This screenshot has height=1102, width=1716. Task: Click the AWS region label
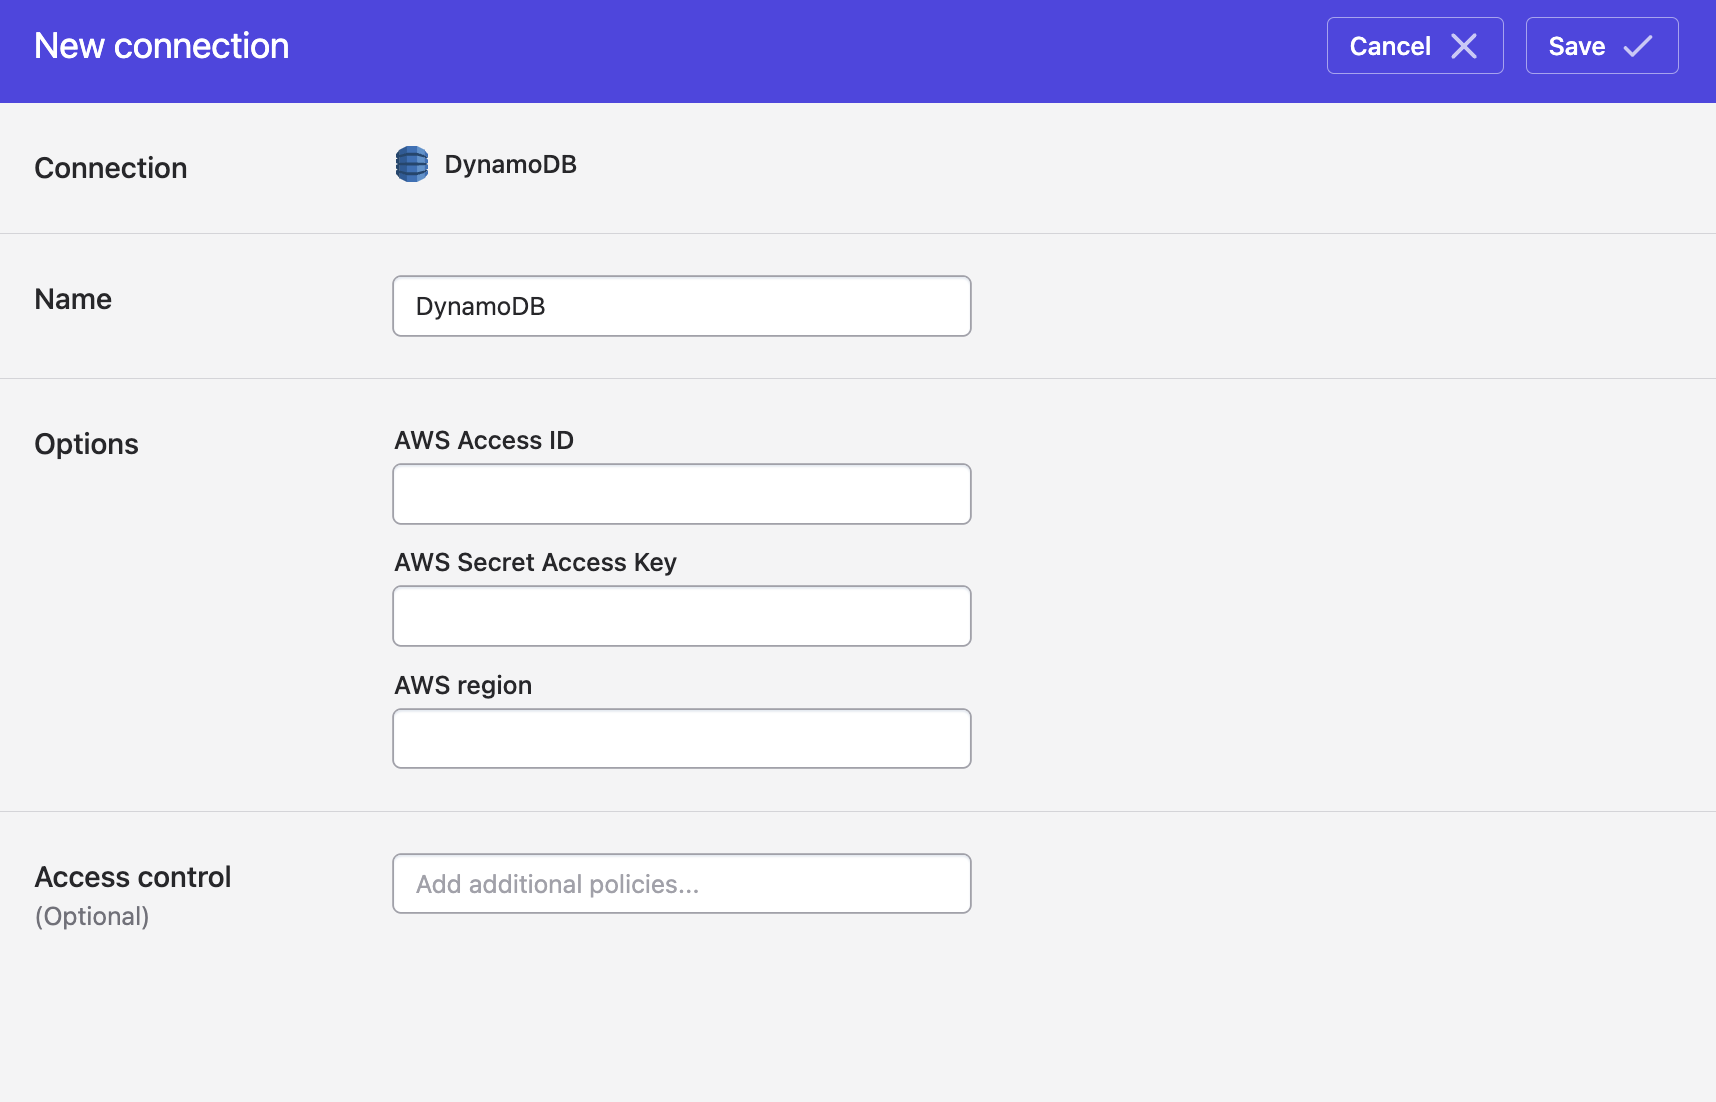(x=463, y=686)
